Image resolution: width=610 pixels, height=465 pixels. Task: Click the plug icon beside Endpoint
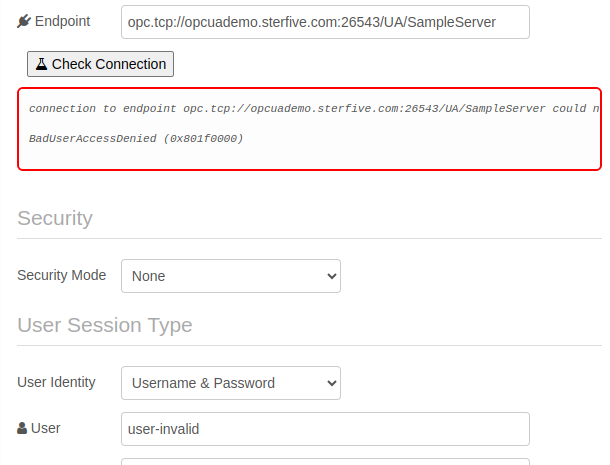(24, 21)
